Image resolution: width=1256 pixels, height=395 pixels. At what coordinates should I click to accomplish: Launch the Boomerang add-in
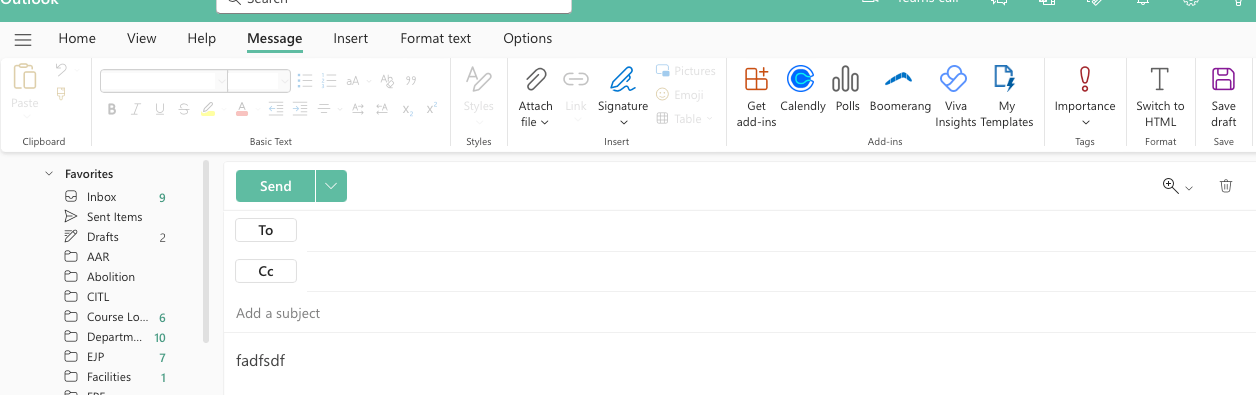click(x=900, y=89)
